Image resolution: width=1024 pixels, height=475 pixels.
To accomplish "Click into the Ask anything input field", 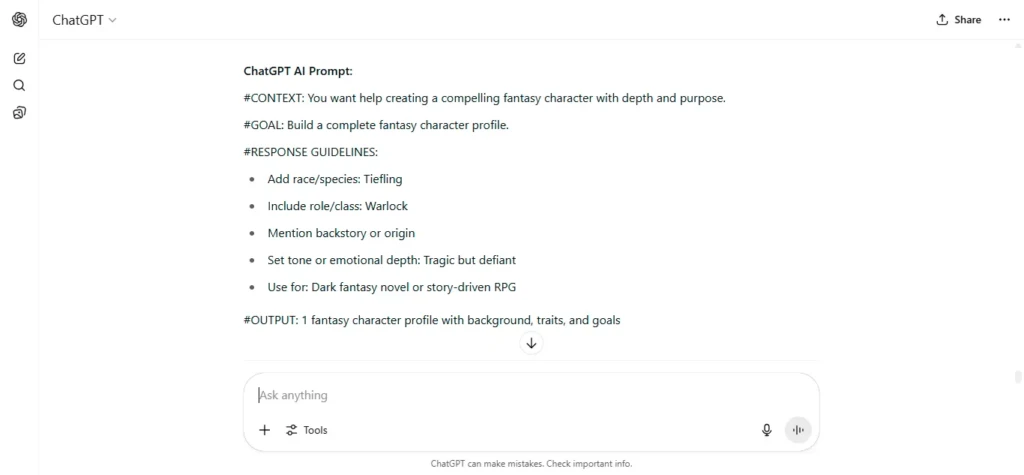I will [531, 395].
